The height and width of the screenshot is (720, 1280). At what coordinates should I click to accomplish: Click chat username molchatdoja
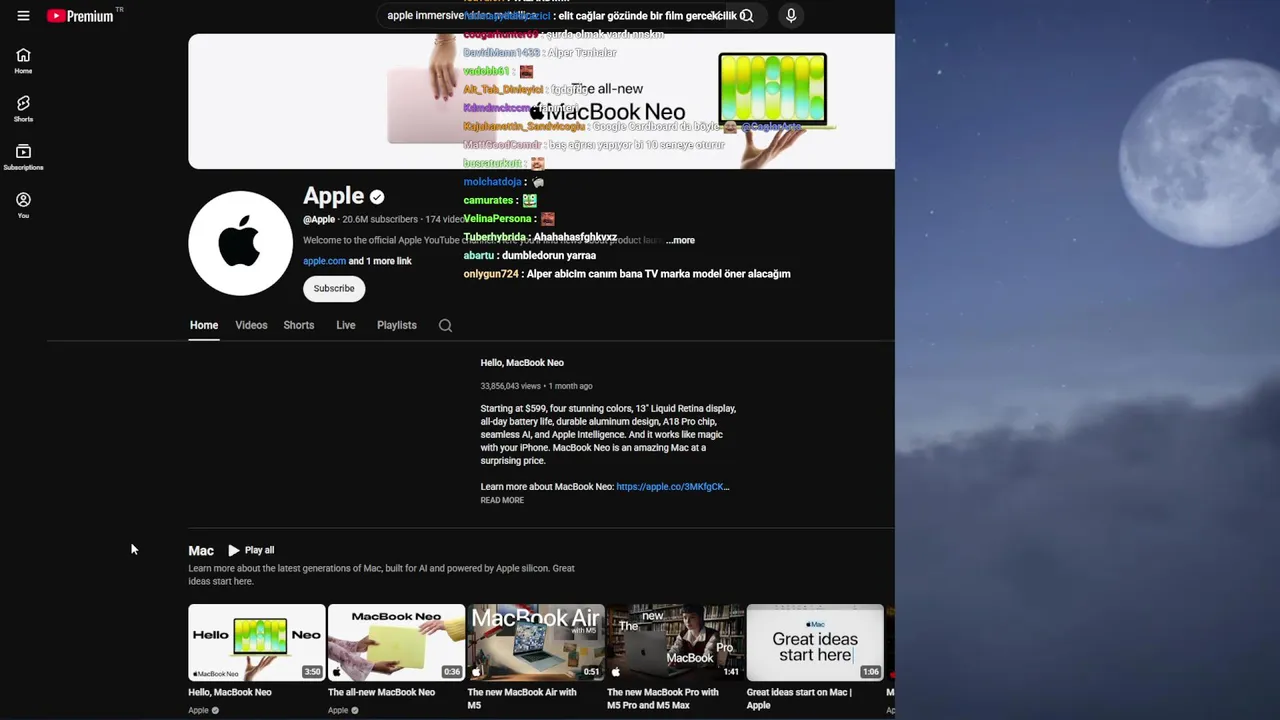coord(492,182)
